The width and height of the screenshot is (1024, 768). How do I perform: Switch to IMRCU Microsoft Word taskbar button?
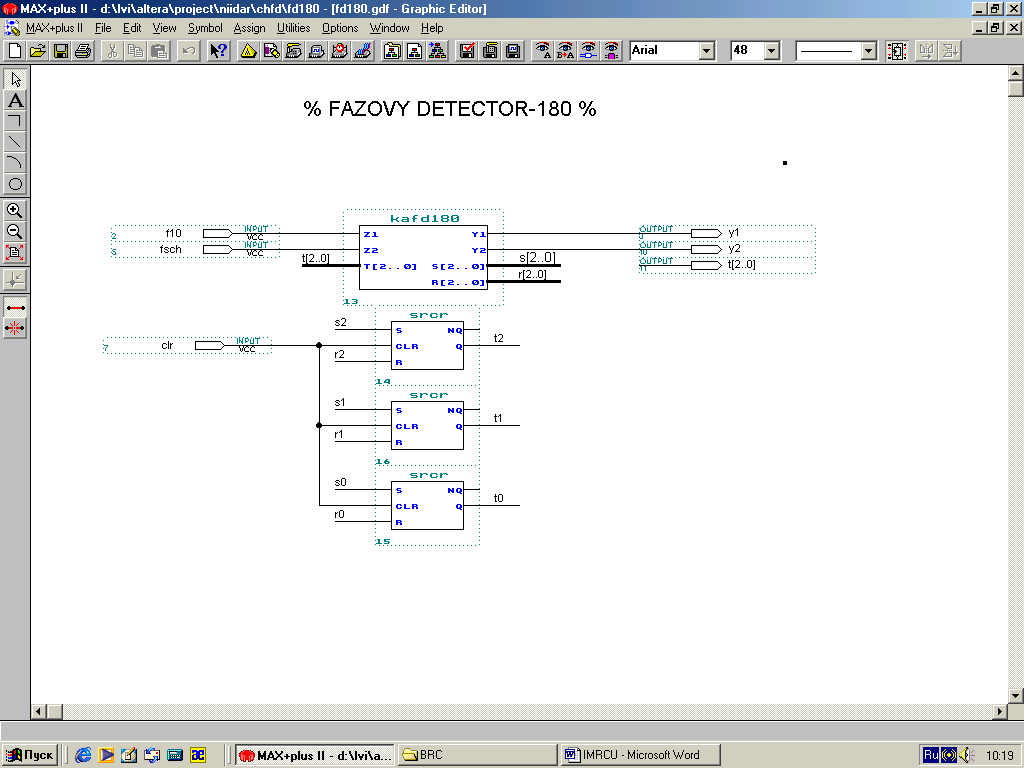click(641, 755)
